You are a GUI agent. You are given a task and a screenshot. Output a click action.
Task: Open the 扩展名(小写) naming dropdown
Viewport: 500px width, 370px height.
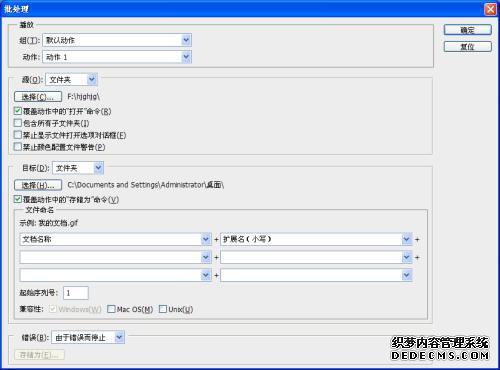pyautogui.click(x=316, y=239)
